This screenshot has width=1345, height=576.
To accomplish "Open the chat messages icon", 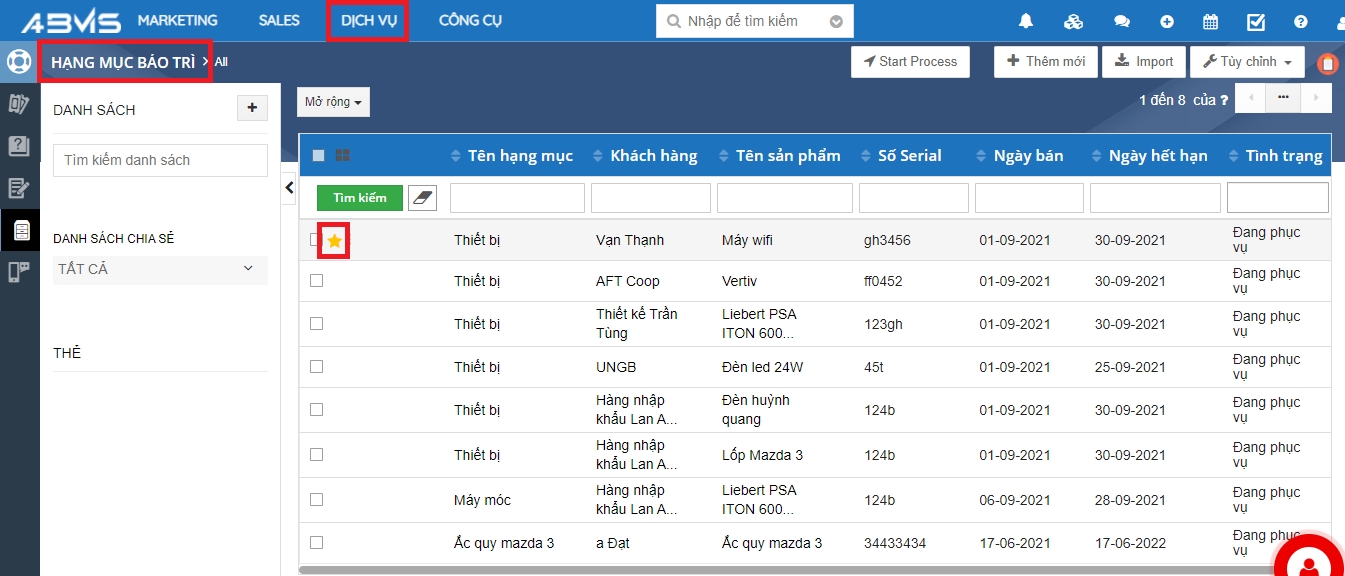I will [1122, 21].
